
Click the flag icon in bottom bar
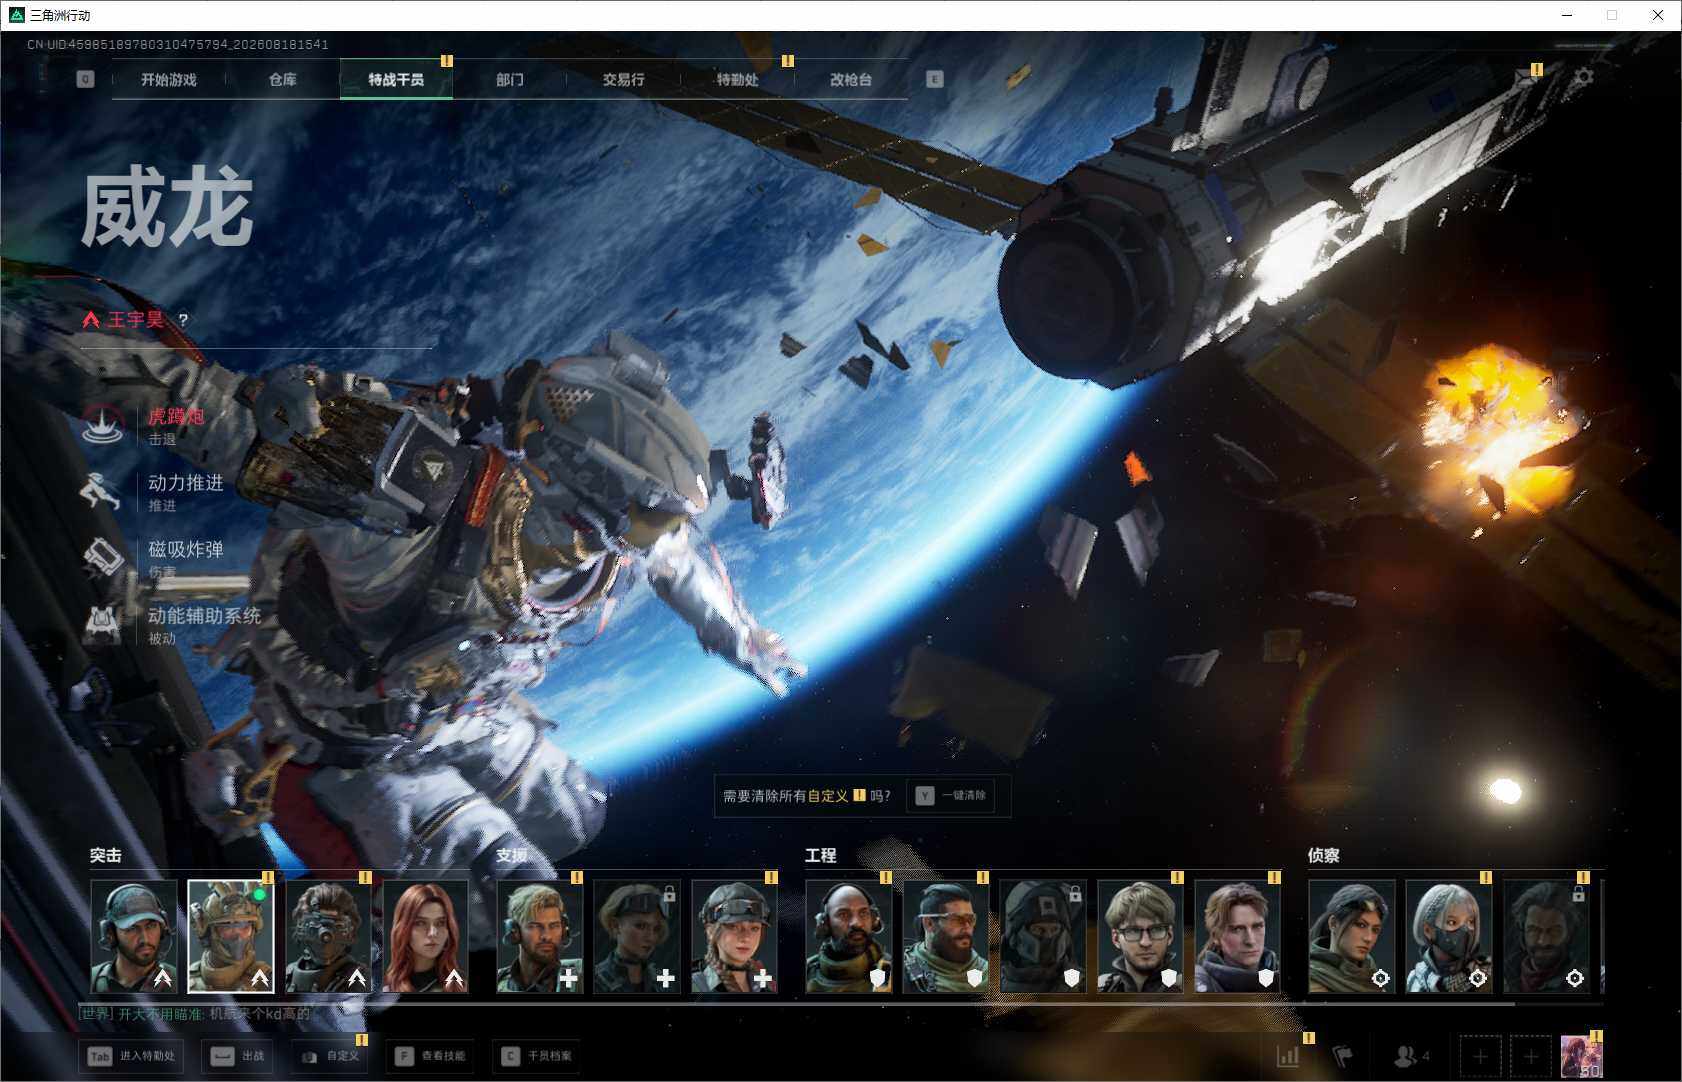coord(1343,1056)
